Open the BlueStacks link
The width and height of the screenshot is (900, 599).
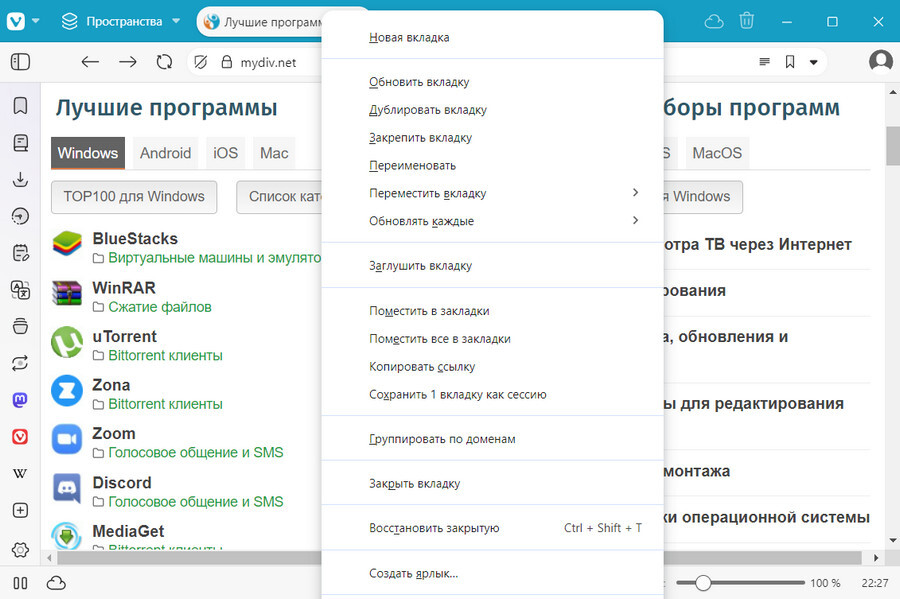click(x=135, y=239)
